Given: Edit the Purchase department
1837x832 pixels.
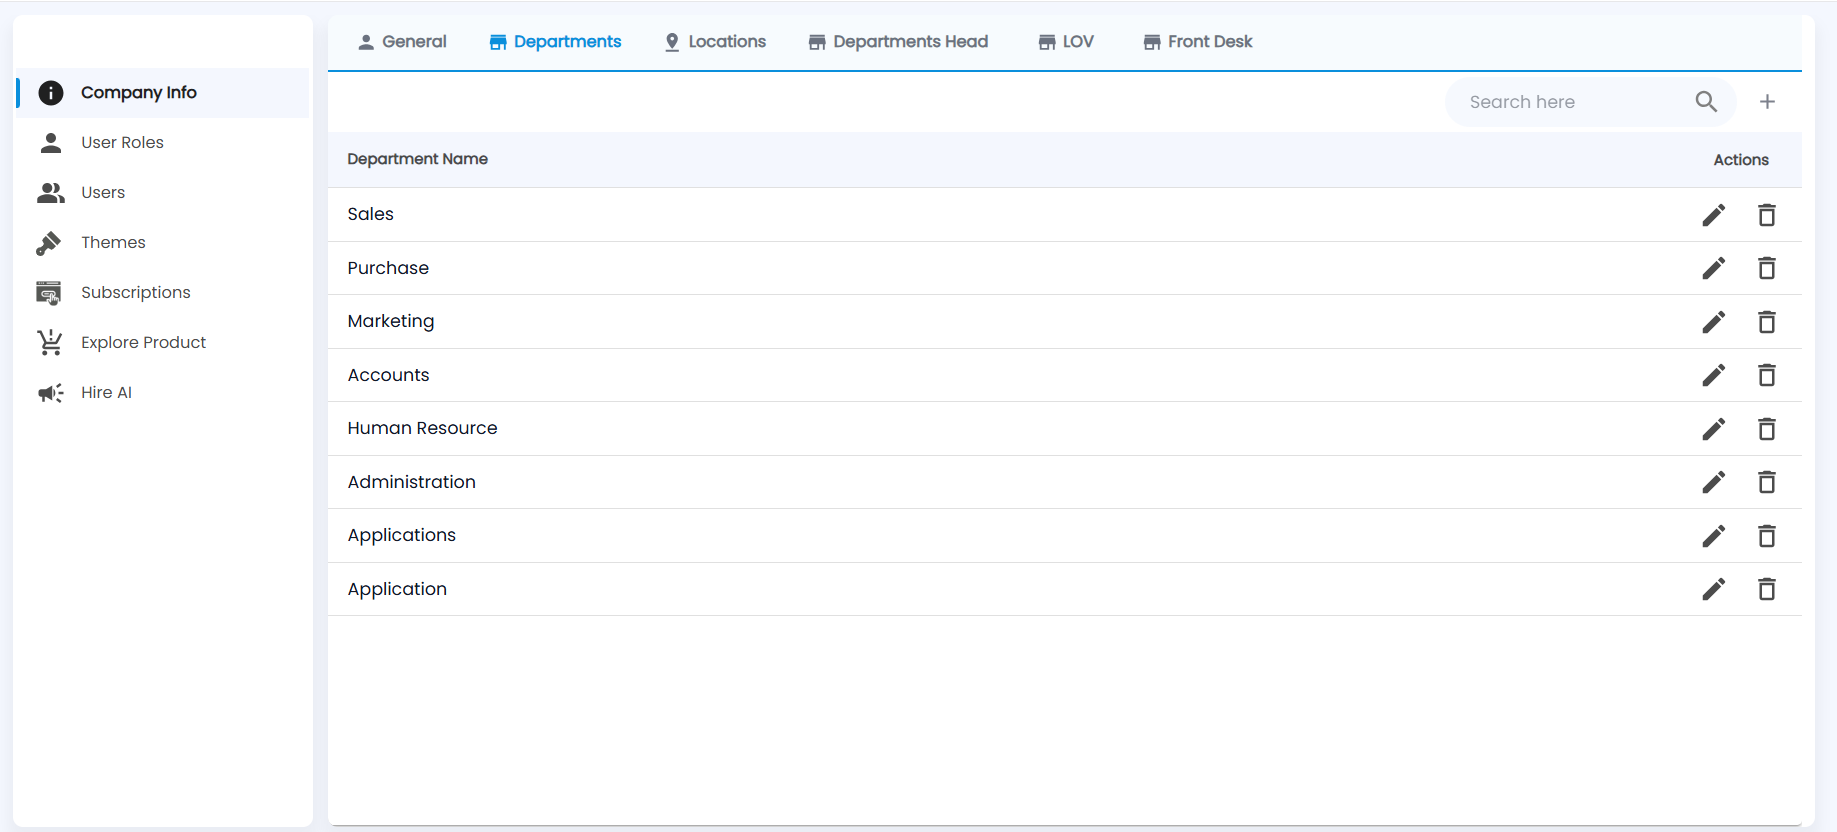Looking at the screenshot, I should tap(1713, 268).
